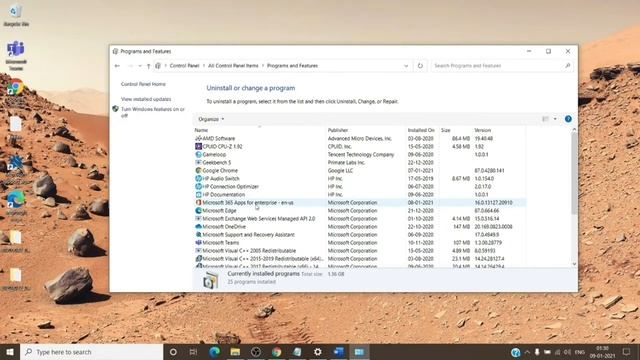Open the Help question mark icon
This screenshot has height=360, width=640.
pos(568,119)
